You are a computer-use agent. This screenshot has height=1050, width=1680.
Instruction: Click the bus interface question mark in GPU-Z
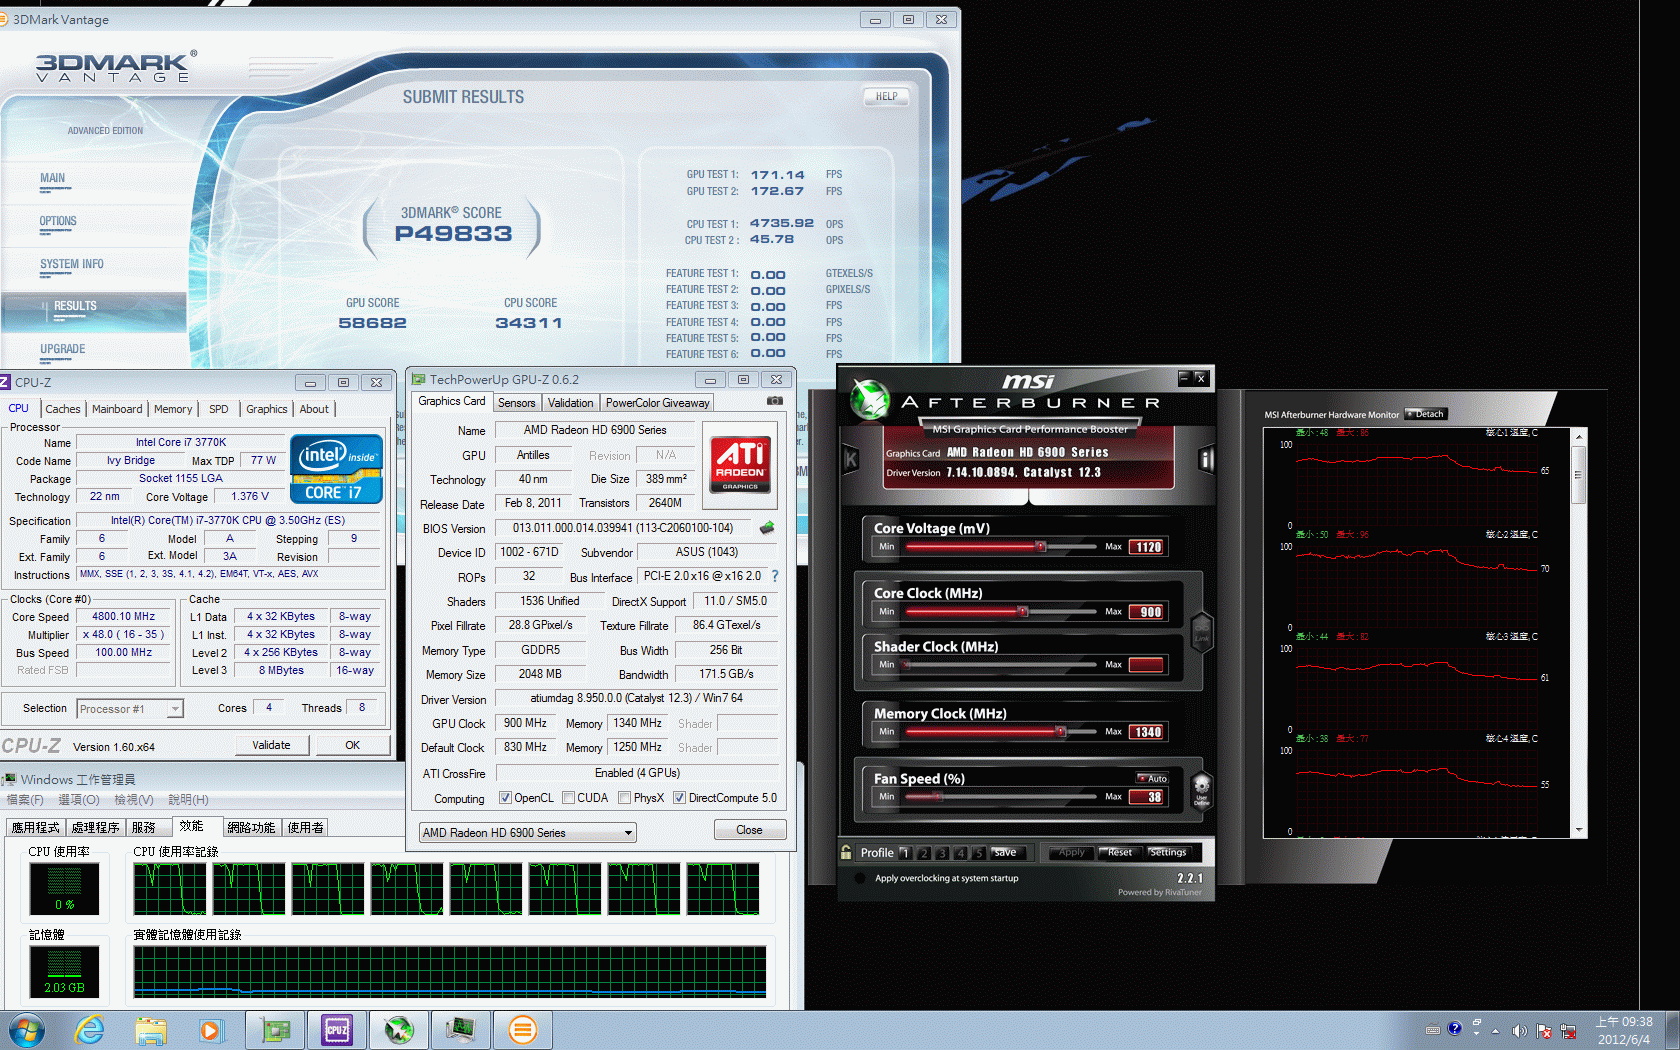[774, 576]
